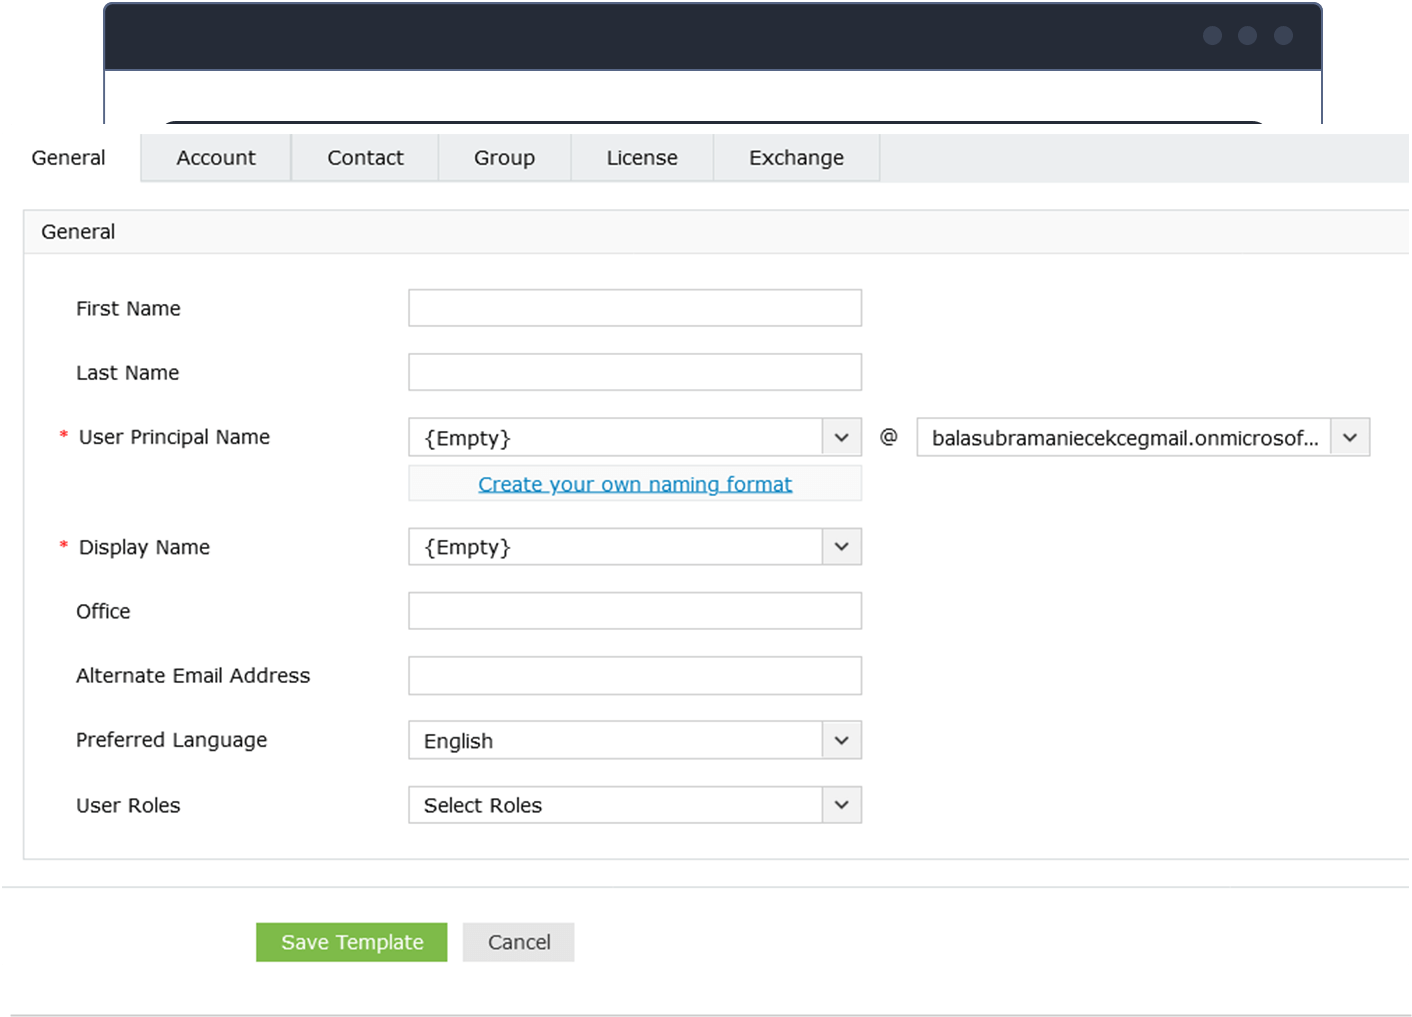Image resolution: width=1412 pixels, height=1017 pixels.
Task: Open the Display Name format dropdown
Action: point(841,546)
